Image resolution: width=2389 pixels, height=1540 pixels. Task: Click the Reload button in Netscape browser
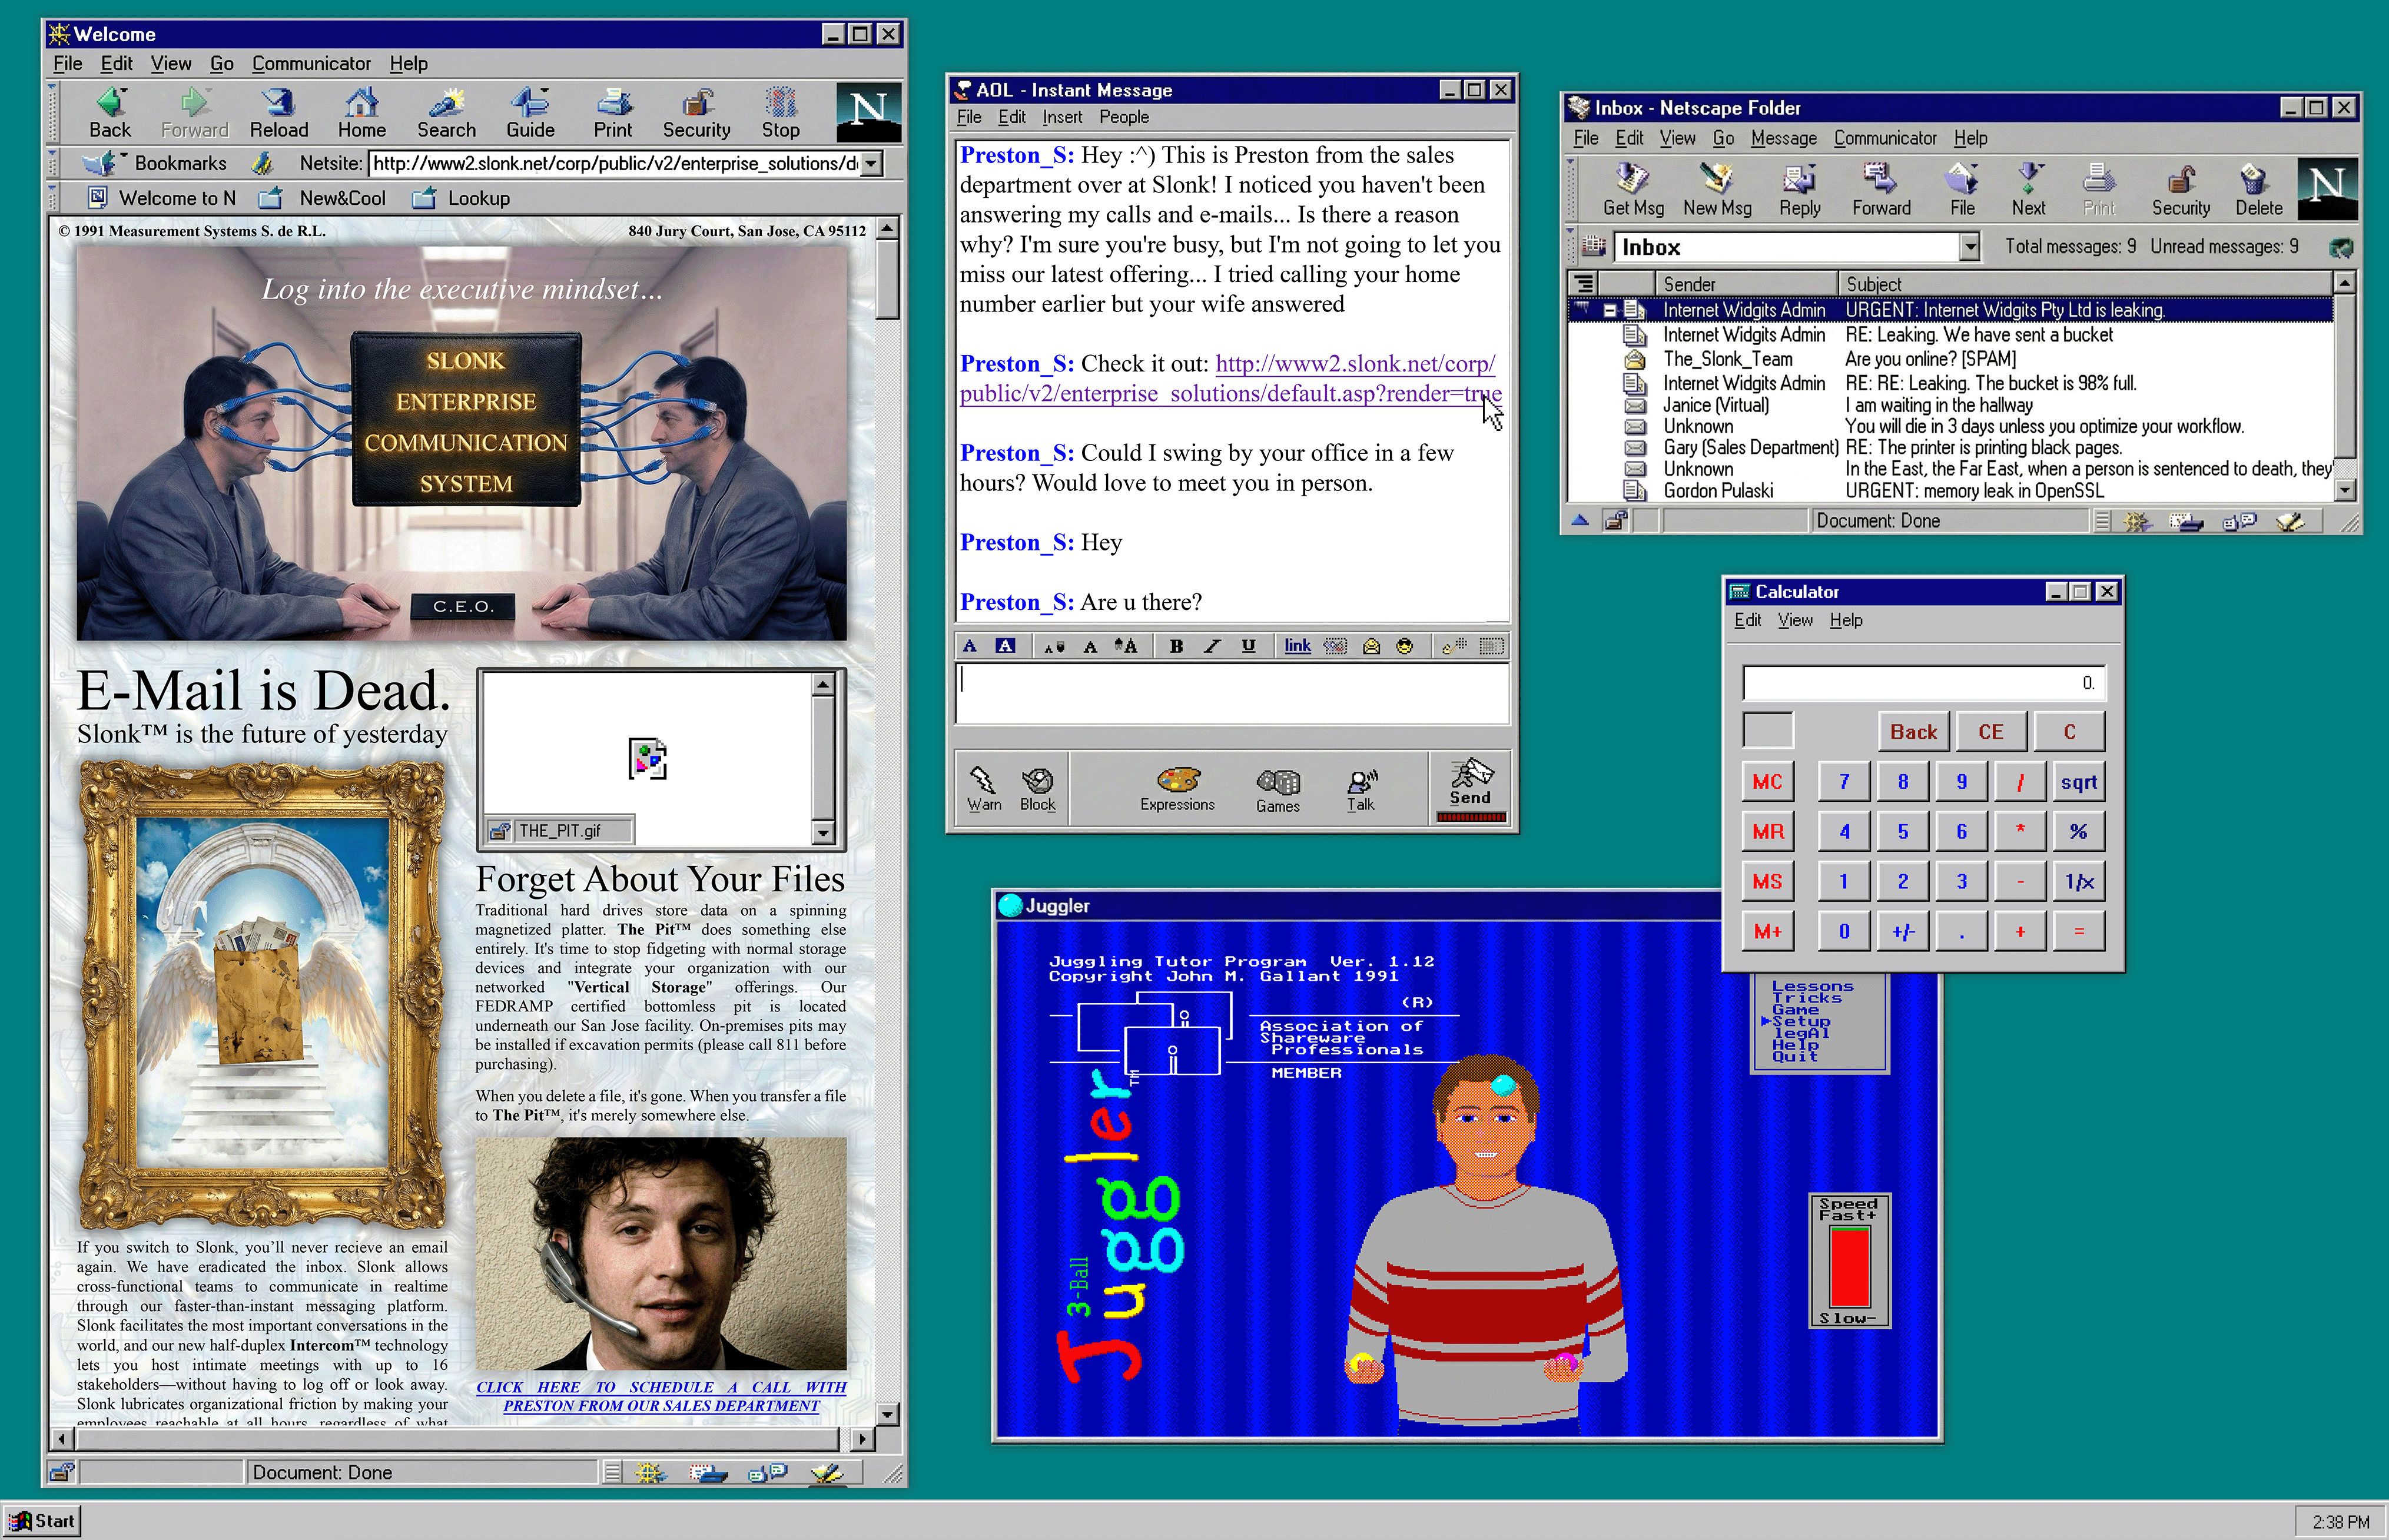coord(278,113)
